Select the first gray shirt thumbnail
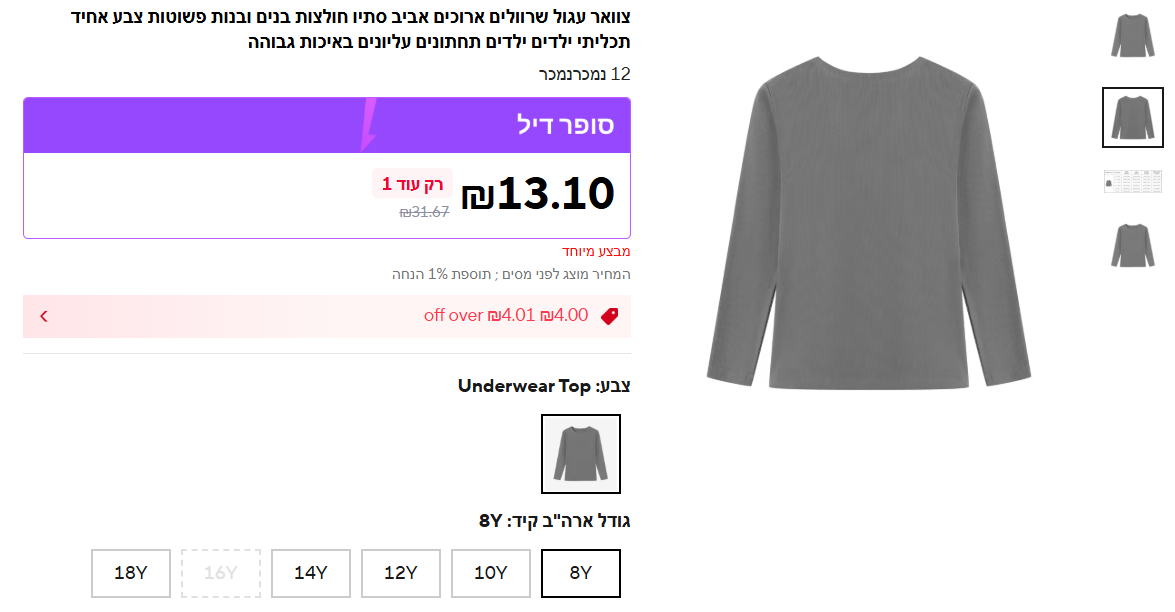The height and width of the screenshot is (612, 1175). (x=1132, y=36)
